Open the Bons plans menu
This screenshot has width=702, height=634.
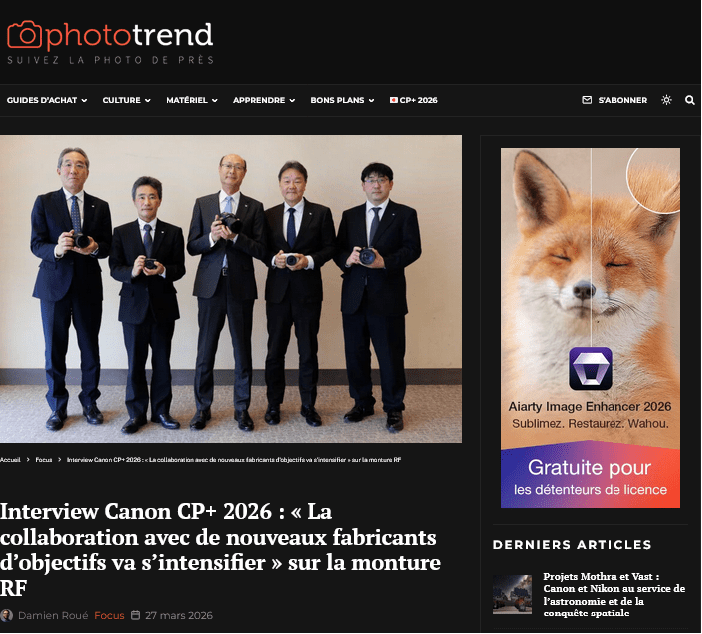[342, 100]
